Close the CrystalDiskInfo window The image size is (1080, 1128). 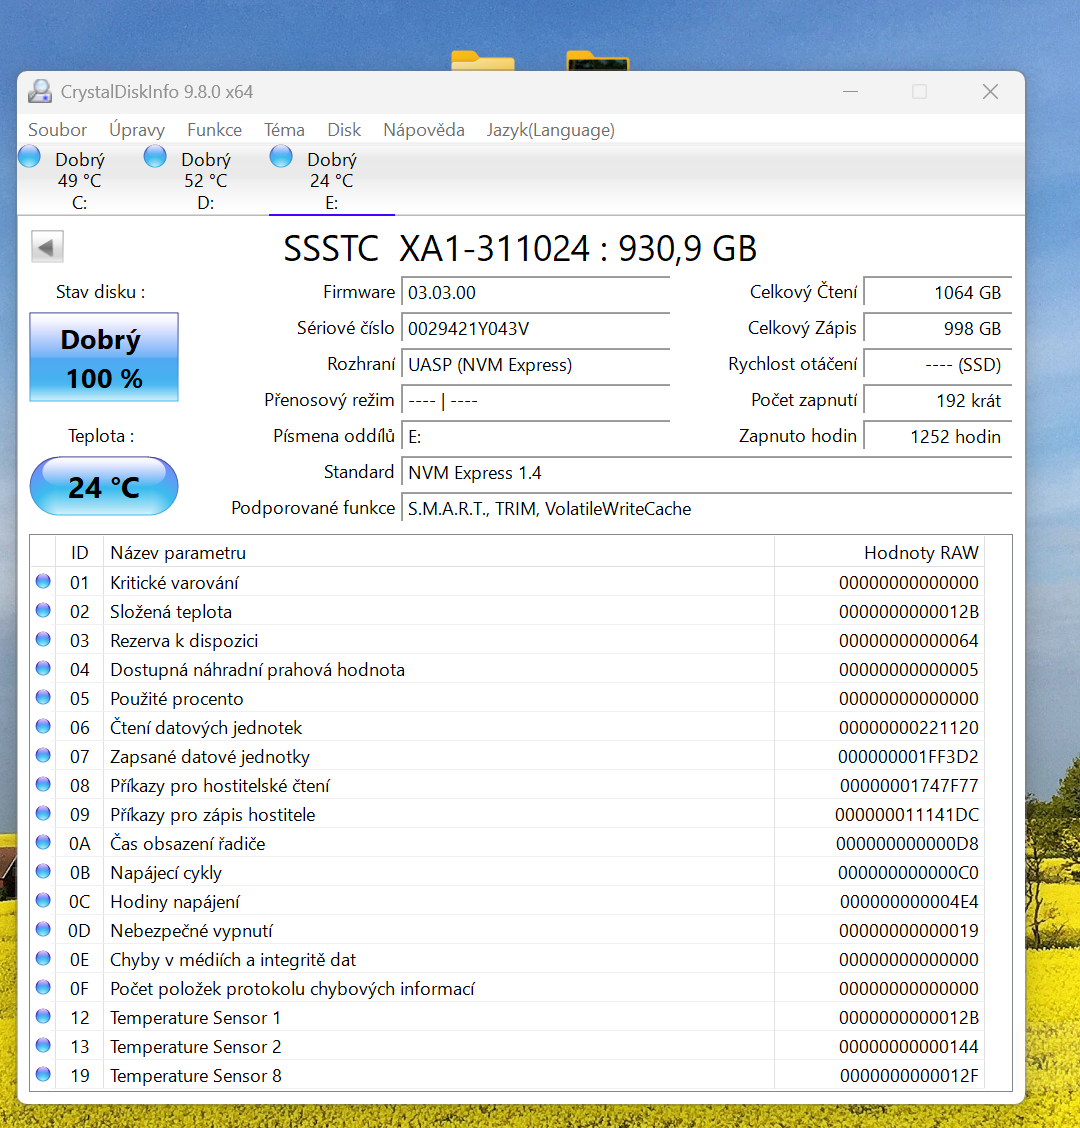pos(990,91)
